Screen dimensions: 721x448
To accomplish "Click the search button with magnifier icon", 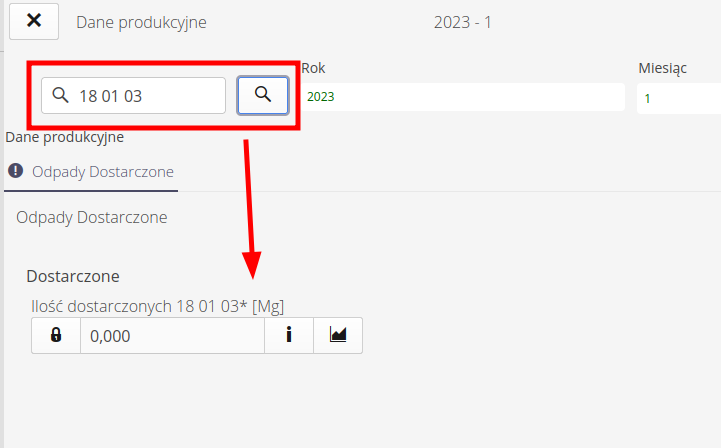I will click(x=263, y=95).
